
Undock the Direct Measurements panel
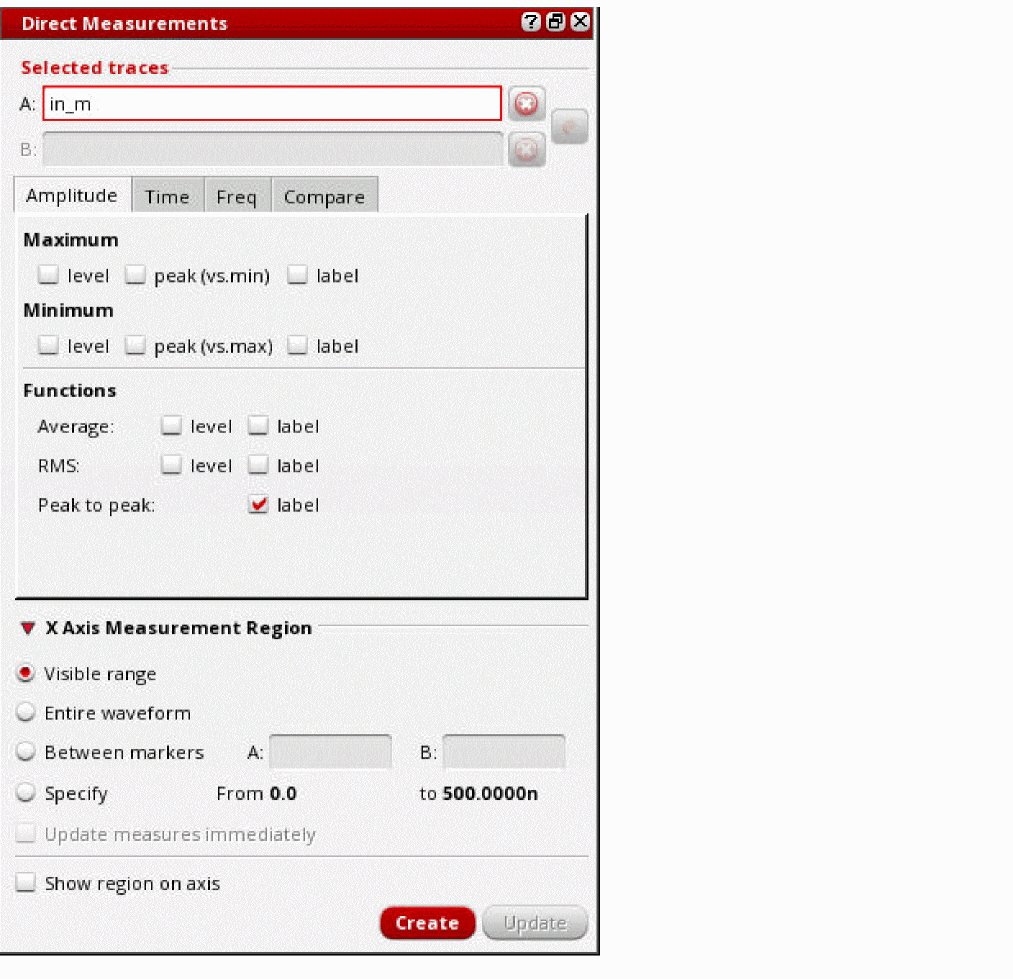(x=556, y=23)
